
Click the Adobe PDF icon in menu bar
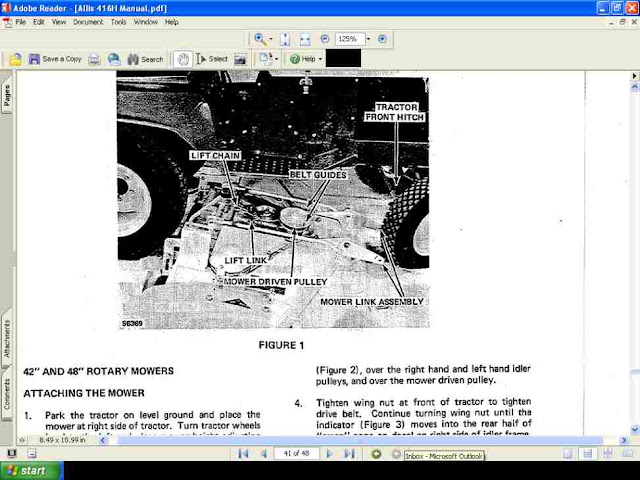point(7,22)
